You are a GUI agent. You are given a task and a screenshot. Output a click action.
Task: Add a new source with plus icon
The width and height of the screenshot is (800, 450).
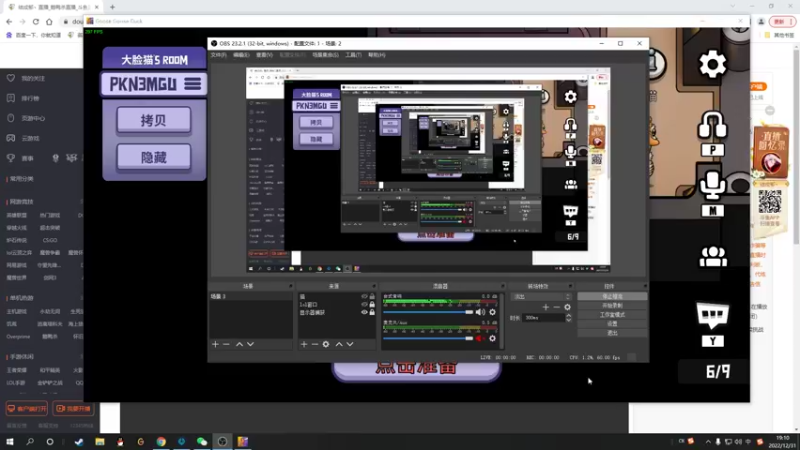pyautogui.click(x=304, y=344)
